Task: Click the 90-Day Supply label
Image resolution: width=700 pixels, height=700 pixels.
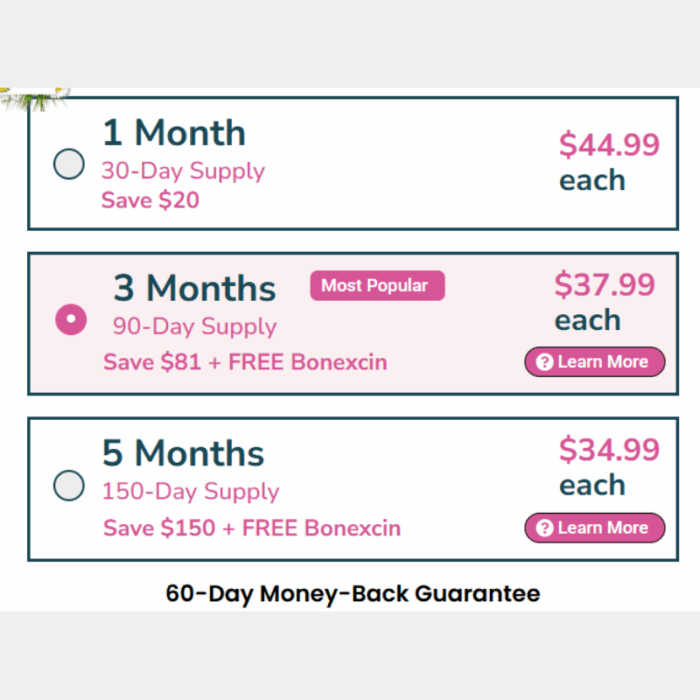Action: [x=195, y=327]
